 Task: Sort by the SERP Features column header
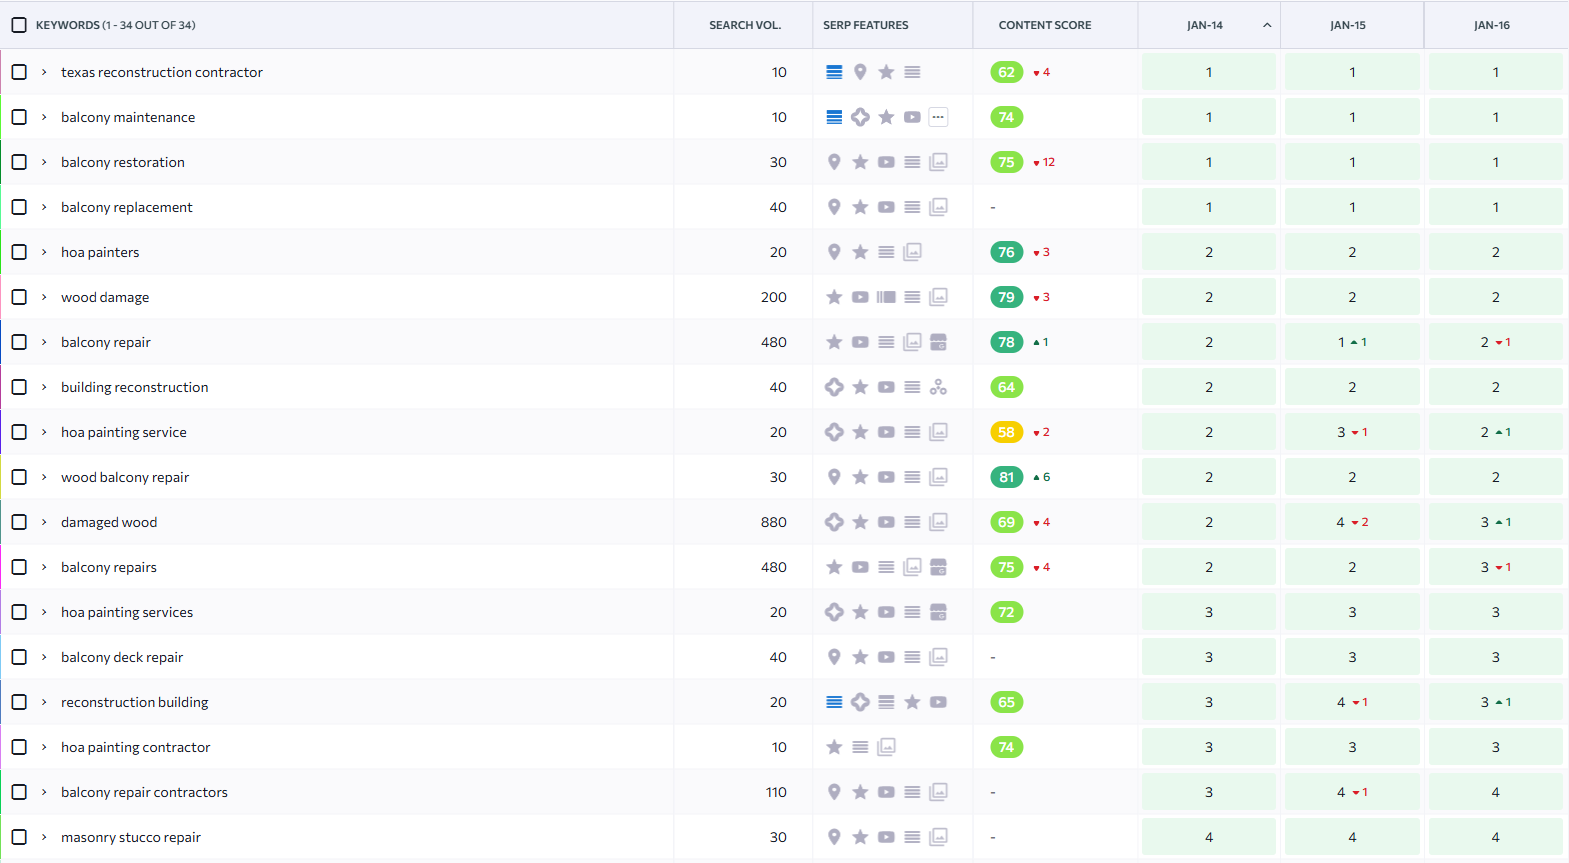pyautogui.click(x=866, y=25)
